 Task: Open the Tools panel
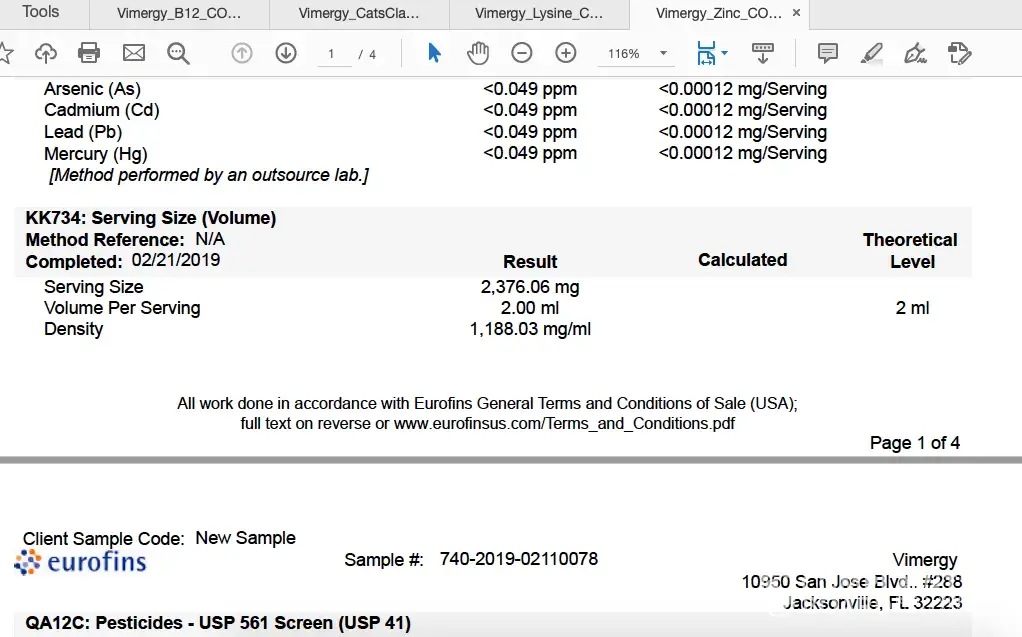click(x=41, y=13)
